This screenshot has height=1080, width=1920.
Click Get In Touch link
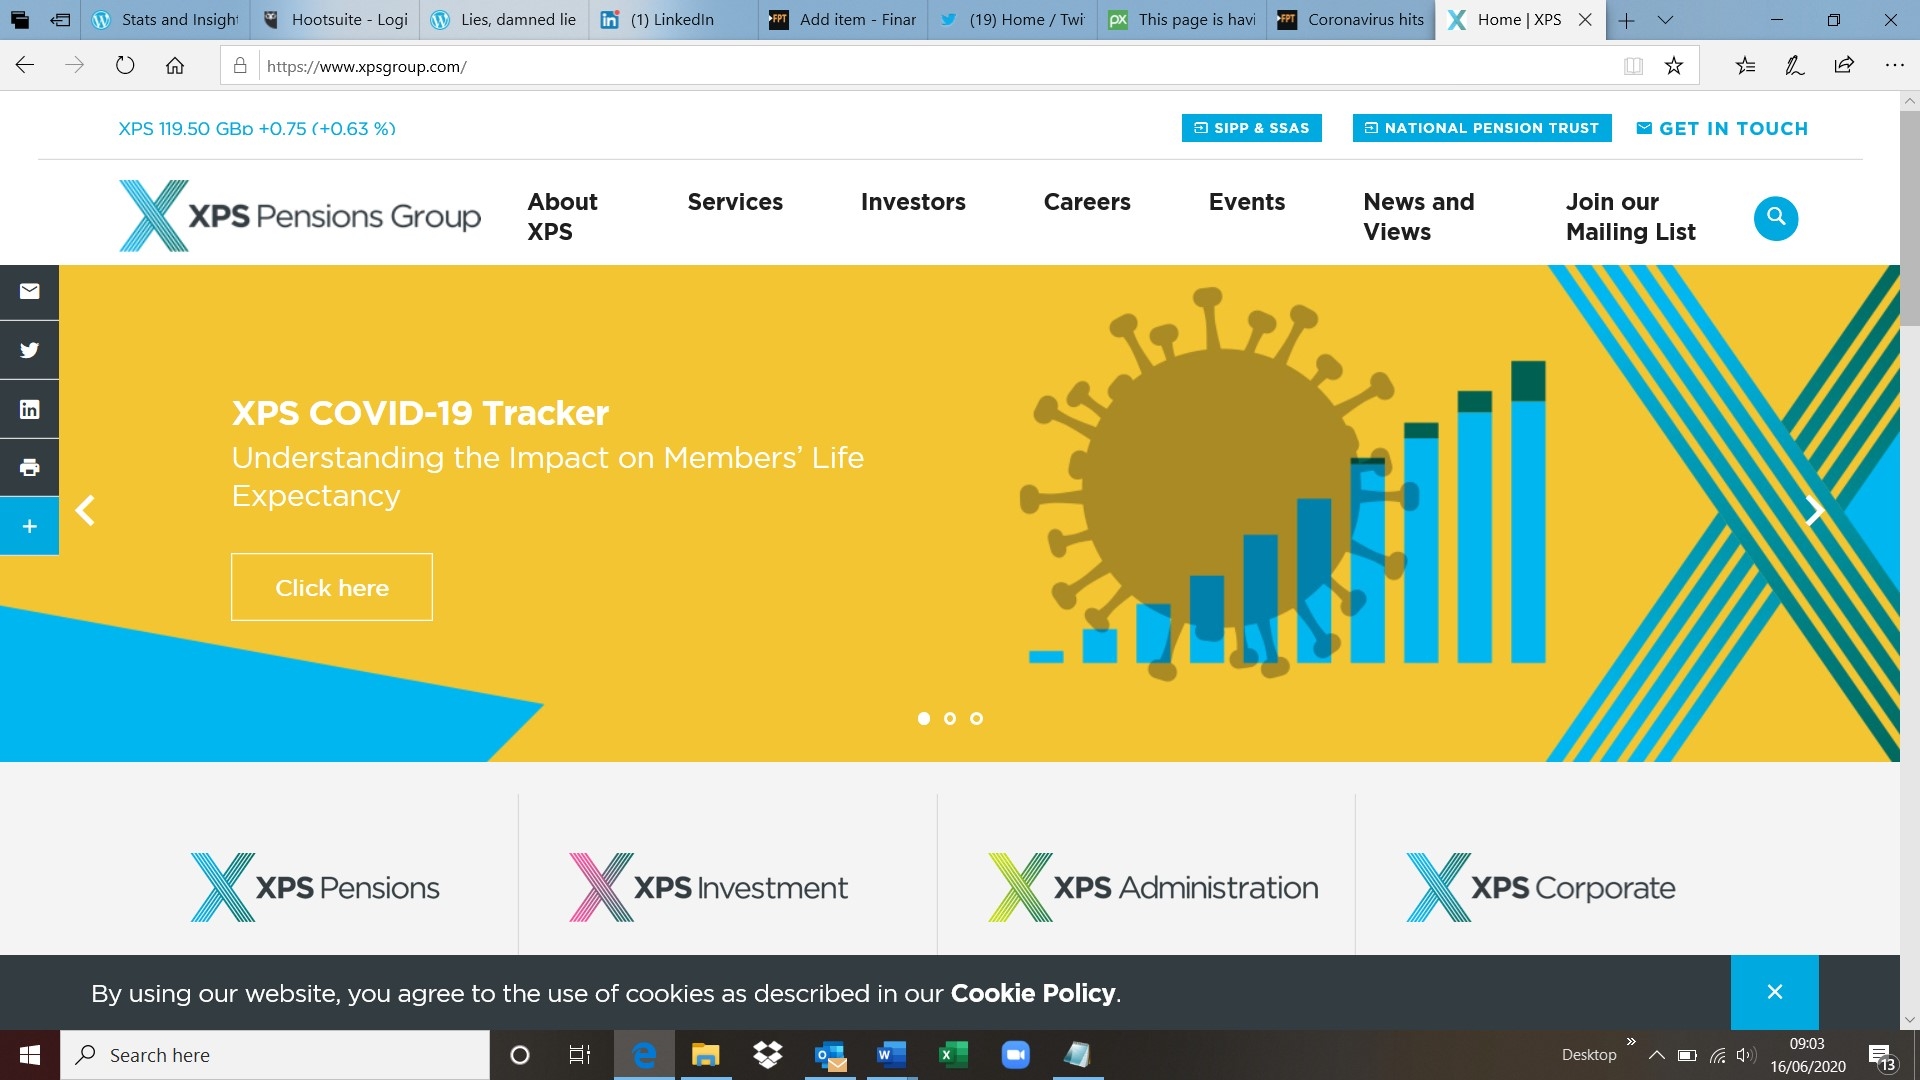(x=1722, y=128)
